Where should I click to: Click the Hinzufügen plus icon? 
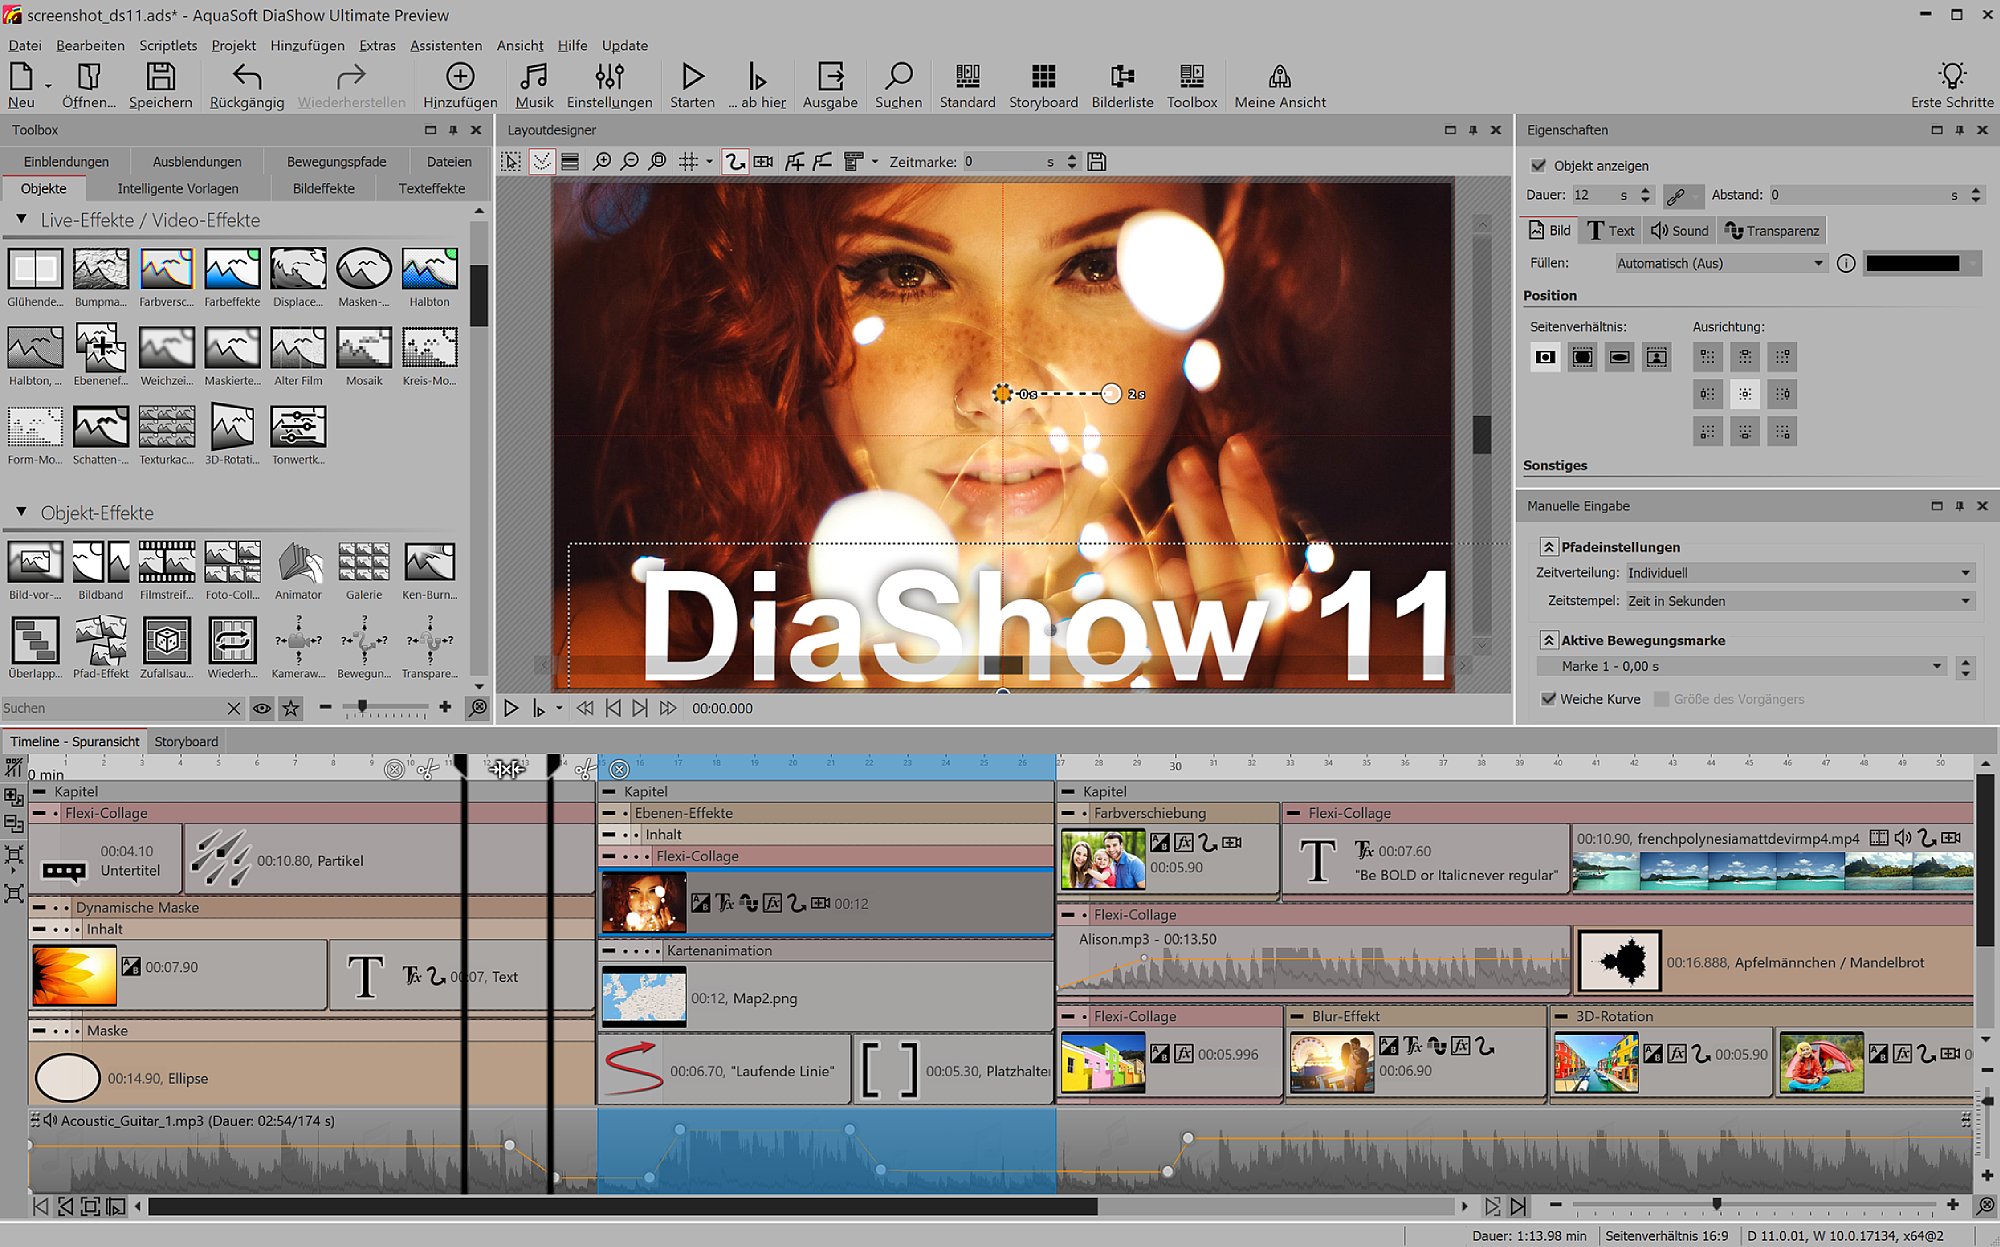460,77
